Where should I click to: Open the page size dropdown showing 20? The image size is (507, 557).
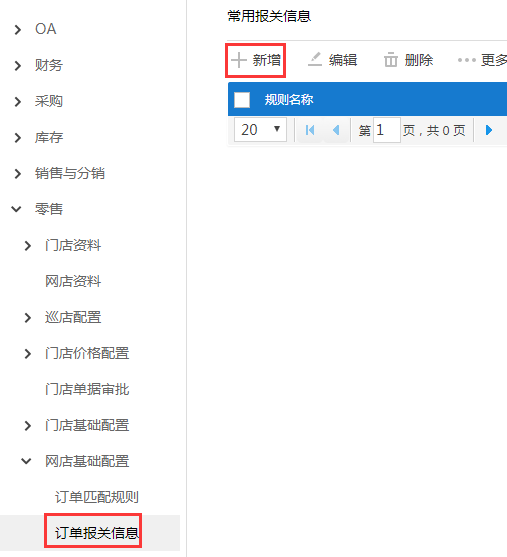point(260,130)
